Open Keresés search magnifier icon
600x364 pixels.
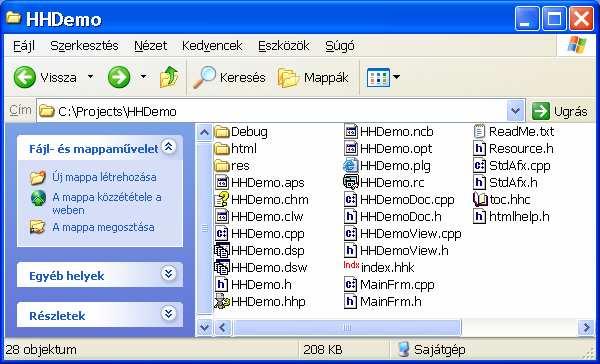click(x=204, y=77)
